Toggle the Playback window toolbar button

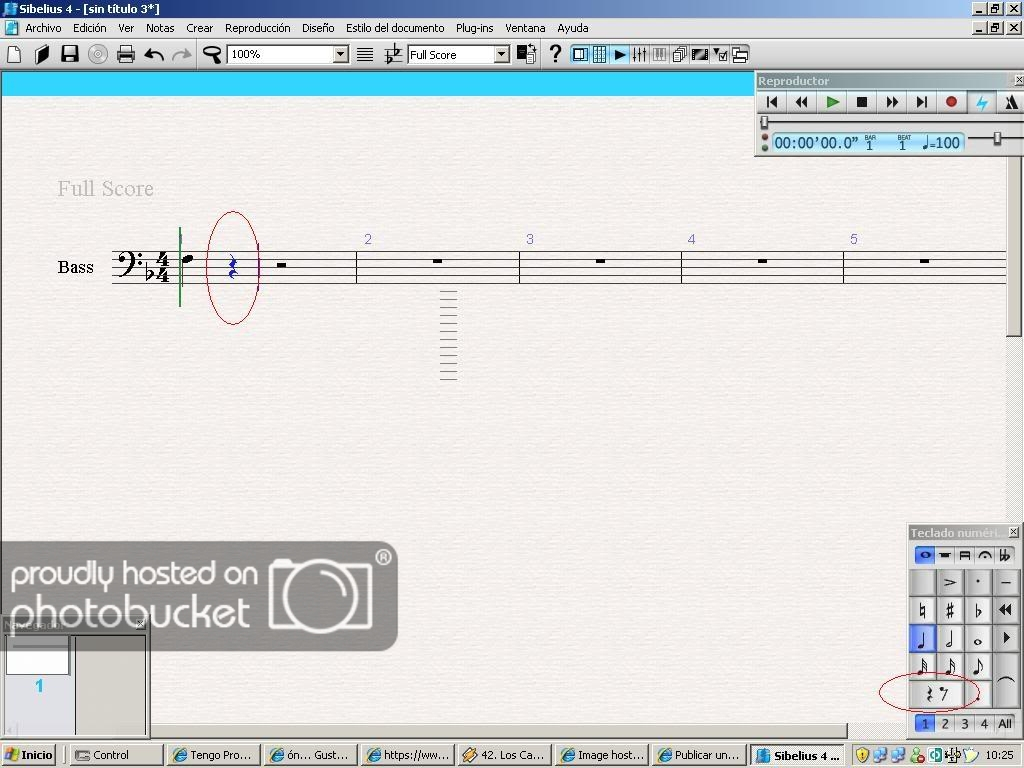point(620,54)
